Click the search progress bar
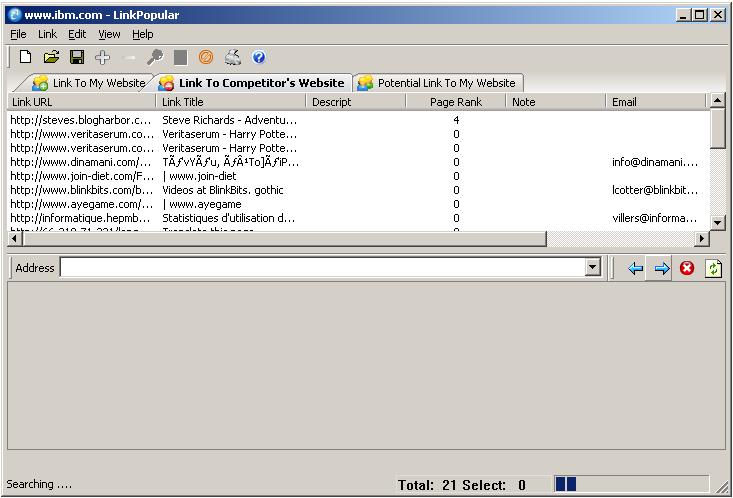733x498 pixels. pyautogui.click(x=631, y=484)
